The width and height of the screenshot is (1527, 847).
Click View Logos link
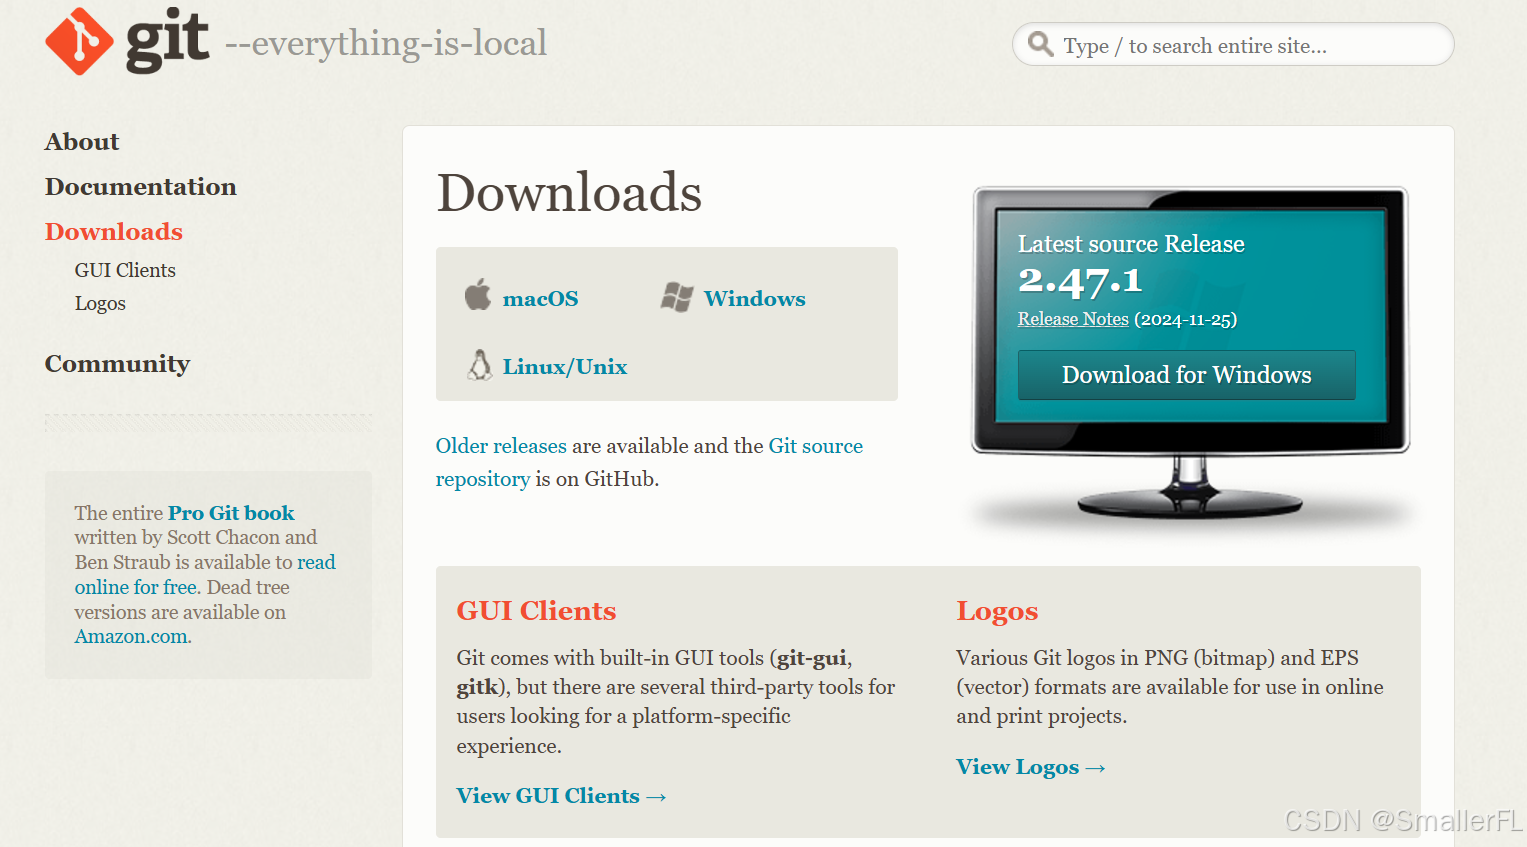pos(1031,767)
